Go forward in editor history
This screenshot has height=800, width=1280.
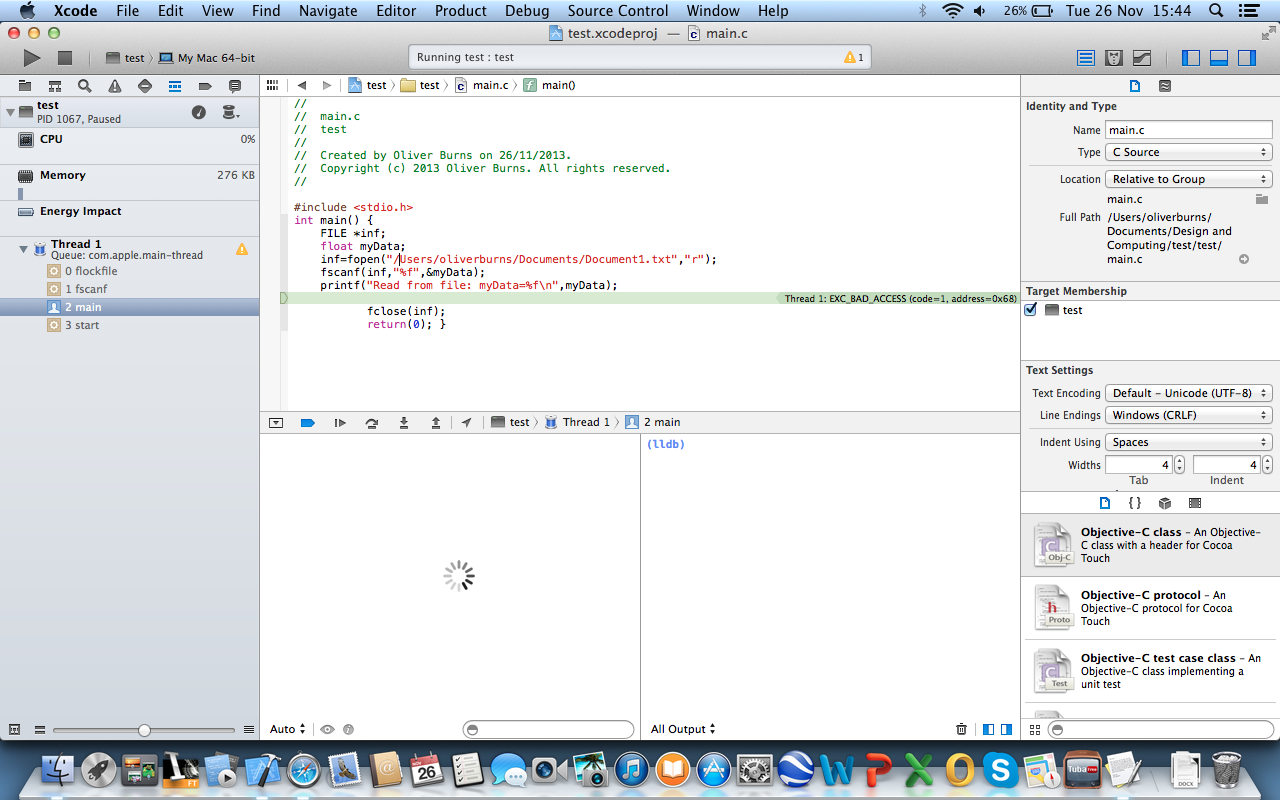pyautogui.click(x=327, y=85)
